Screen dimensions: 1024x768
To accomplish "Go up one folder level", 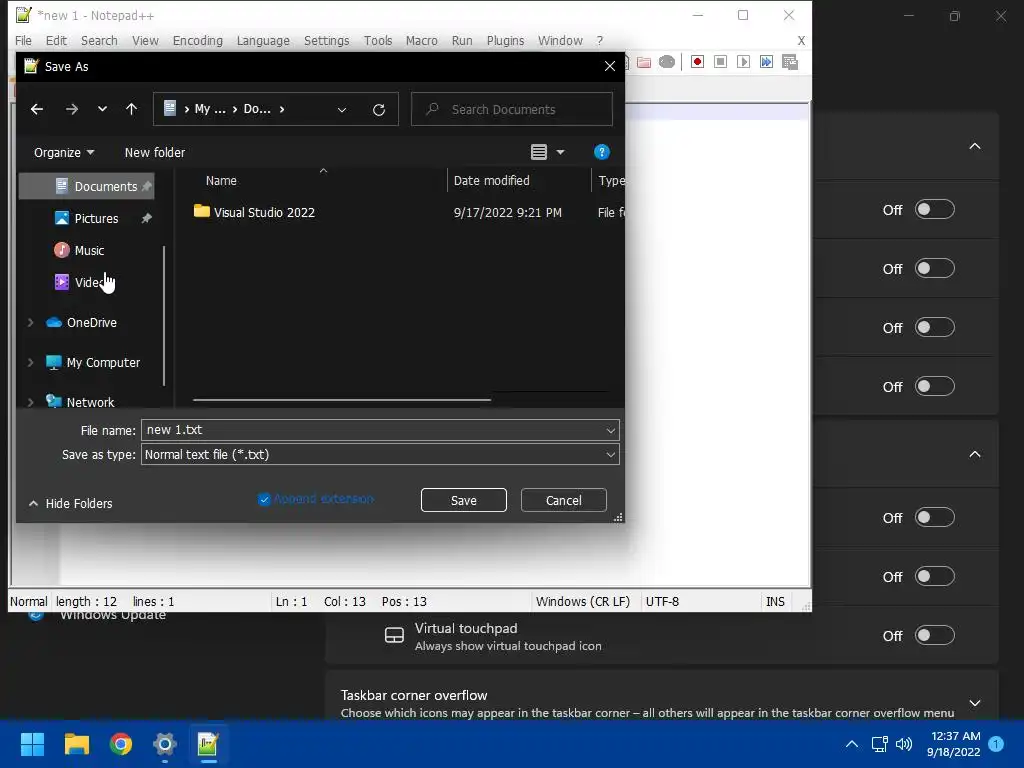I will click(131, 109).
